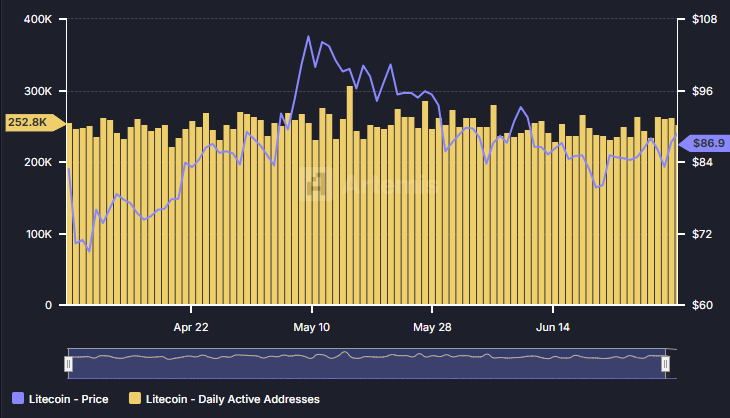Toggle the Litecoin - Price legend swatch
730x418 pixels.
click(18, 398)
